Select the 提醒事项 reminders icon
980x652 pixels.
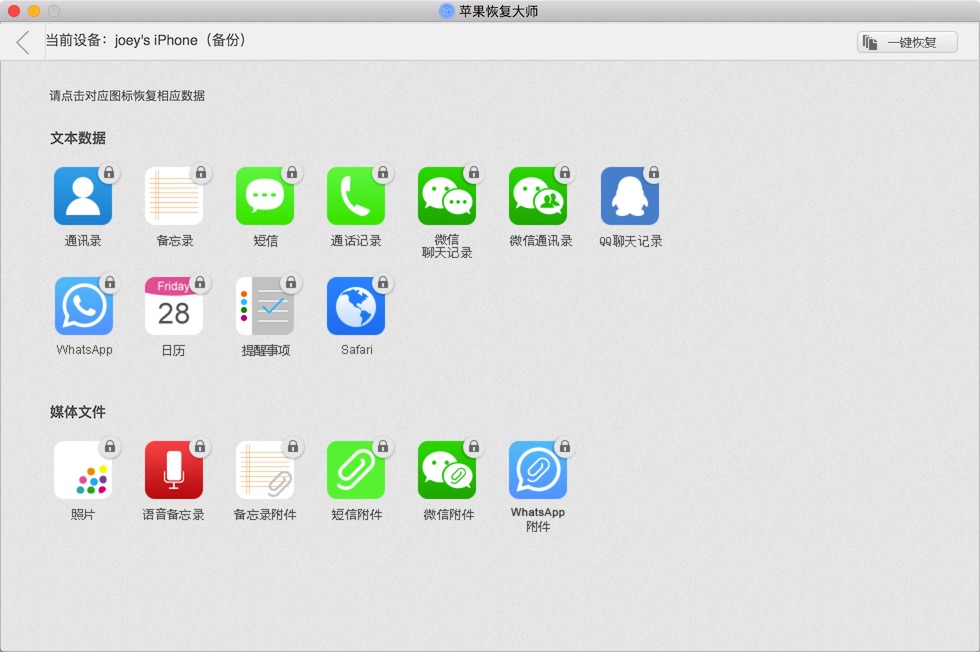(265, 306)
